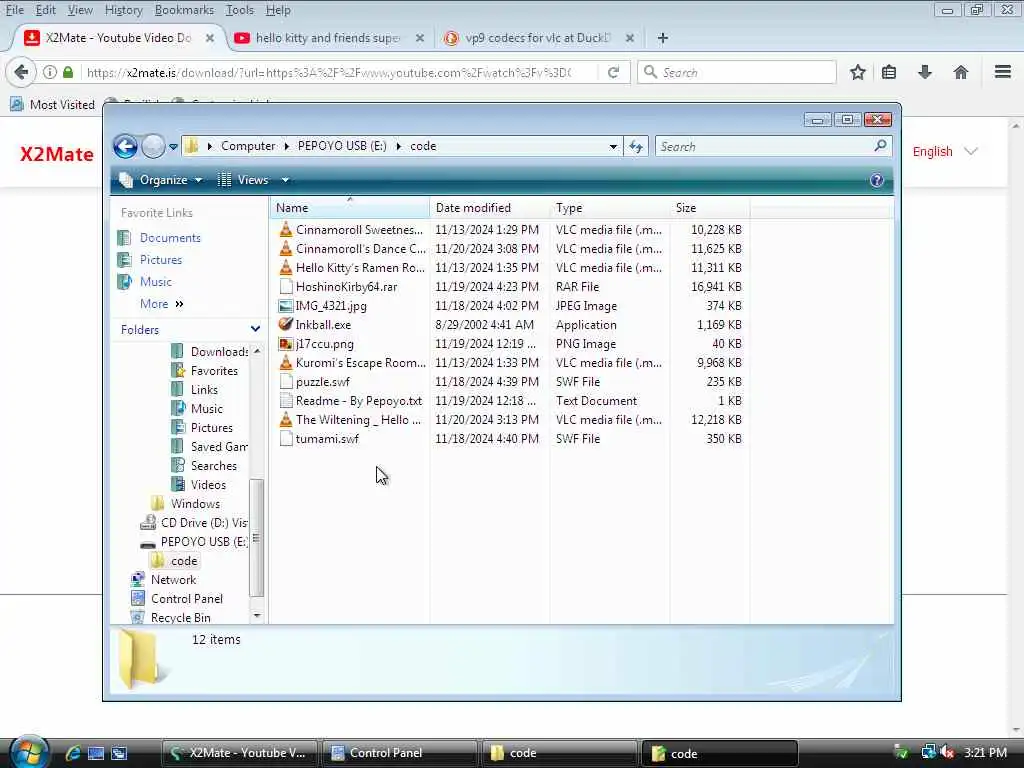Select the Hello Kitty's Ramen Ro... file

pos(352,268)
